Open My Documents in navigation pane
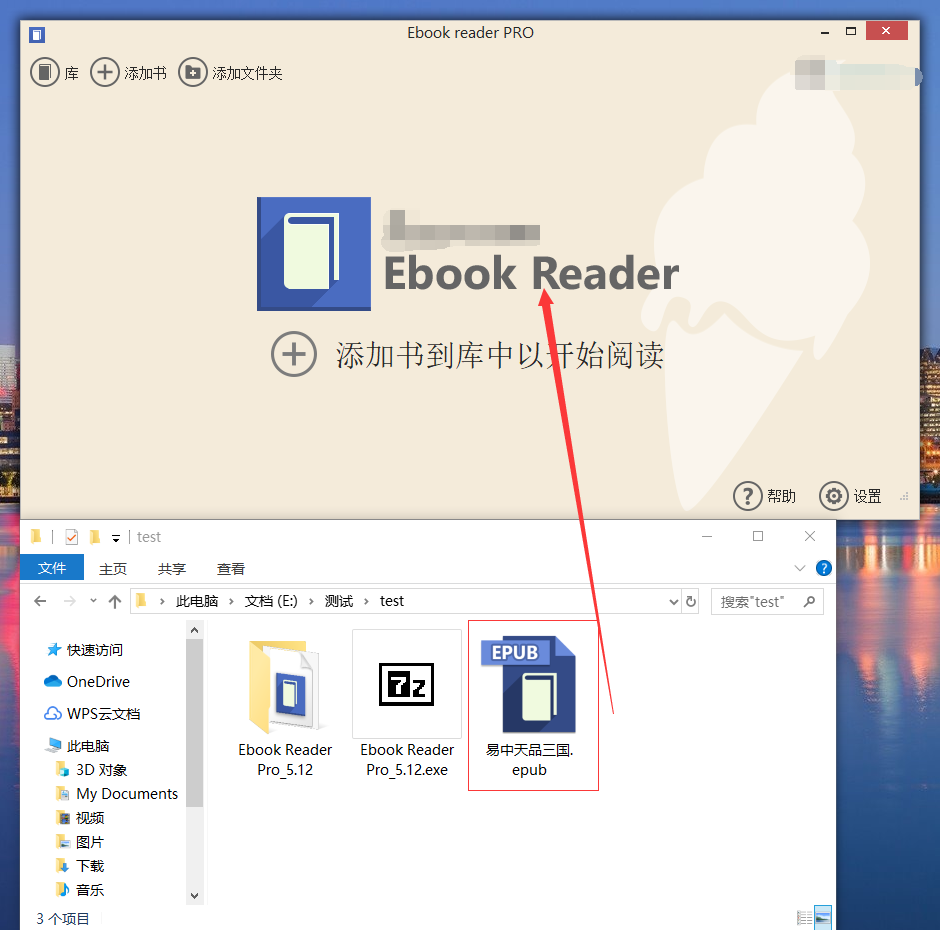This screenshot has width=940, height=930. (x=117, y=794)
